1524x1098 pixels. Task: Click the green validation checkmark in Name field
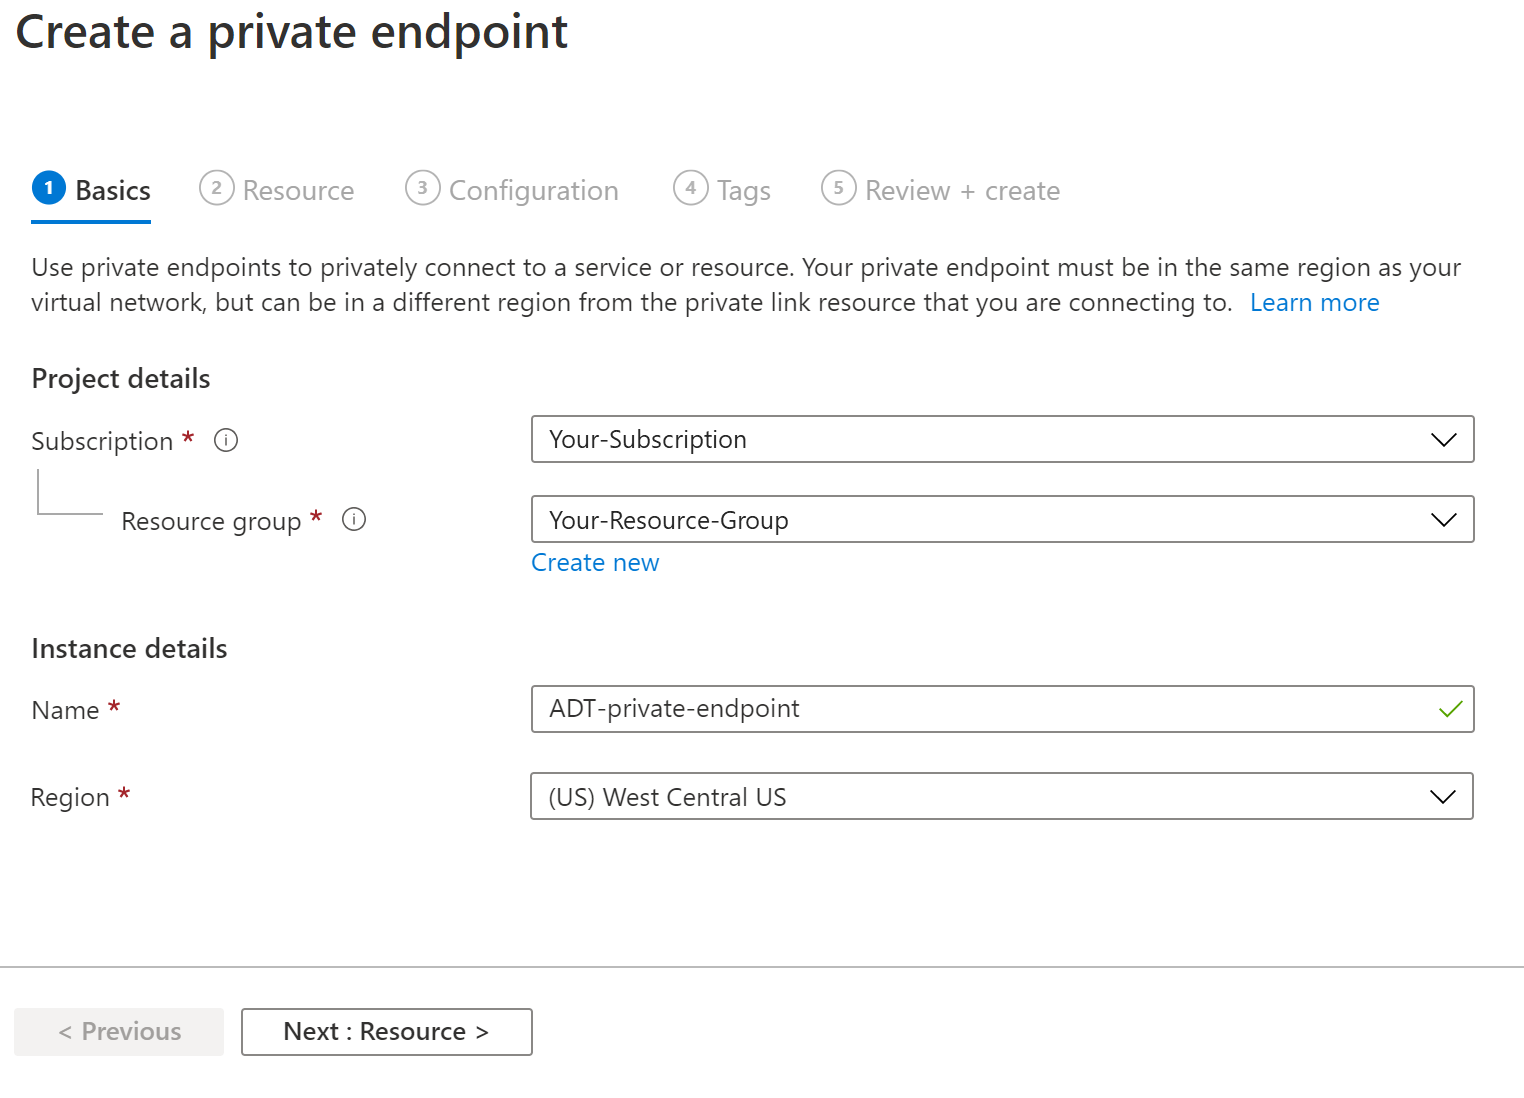click(x=1450, y=709)
